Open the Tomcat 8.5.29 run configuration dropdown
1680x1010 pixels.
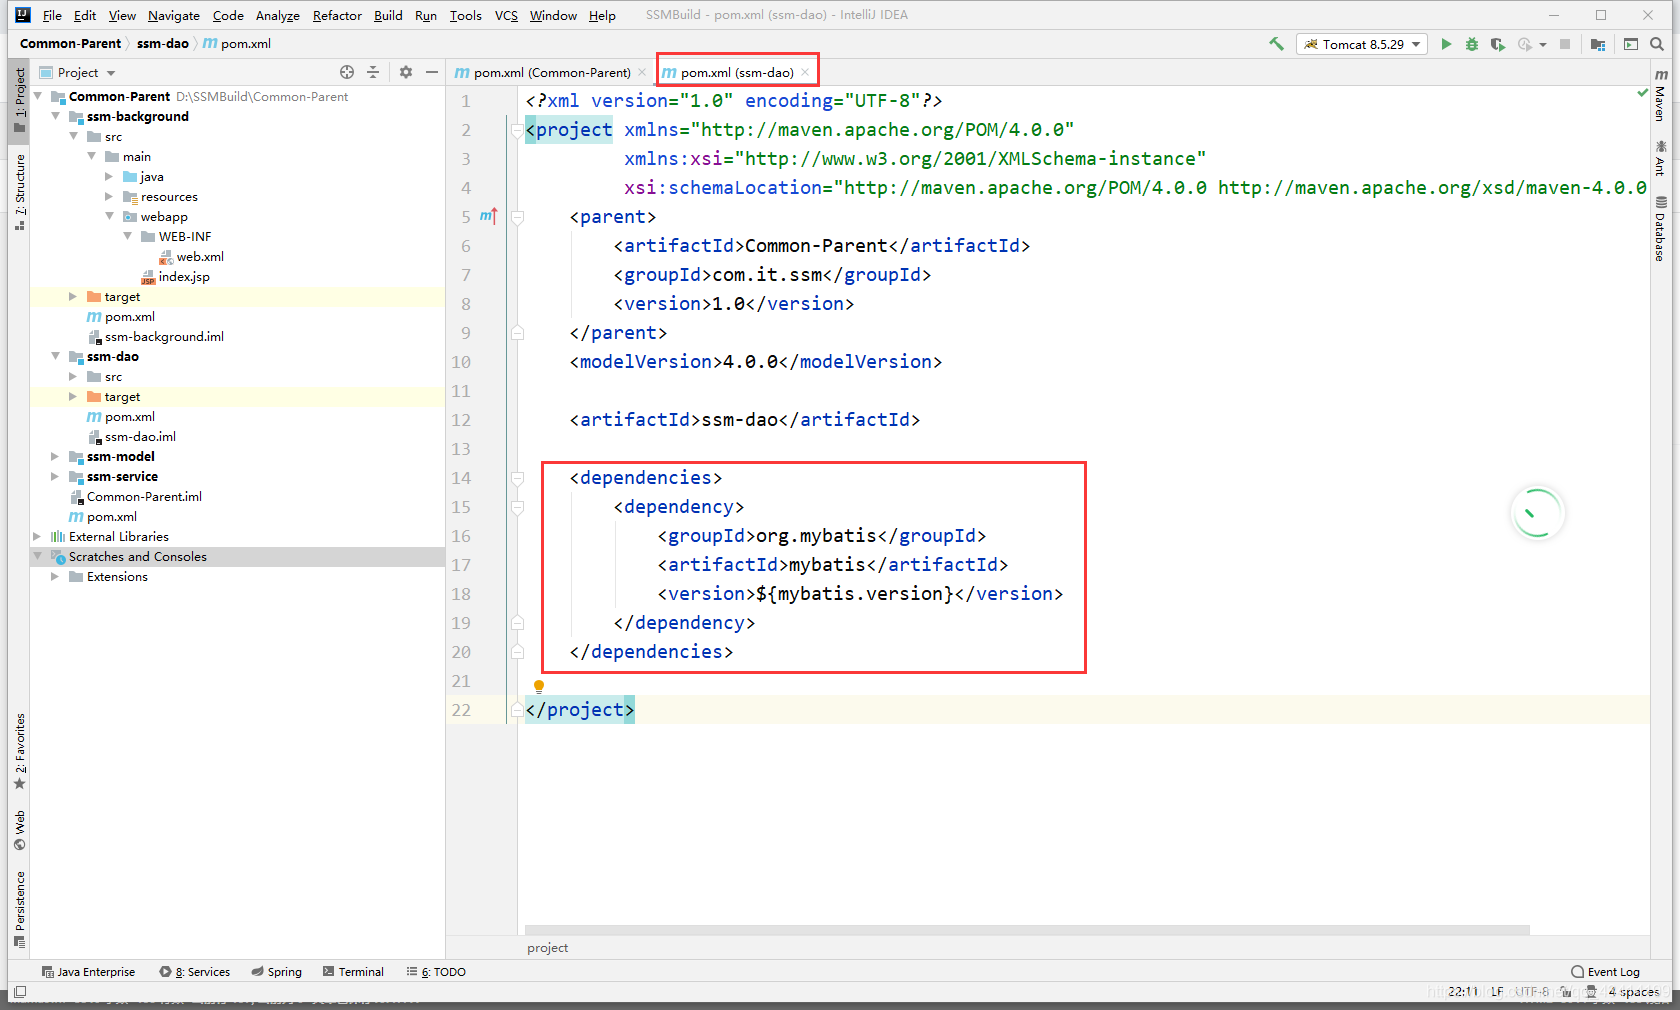[x=1361, y=44]
